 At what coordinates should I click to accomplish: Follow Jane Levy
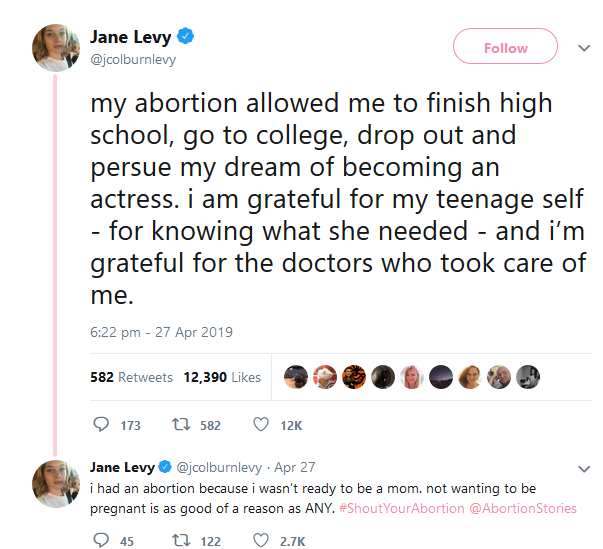pos(505,48)
